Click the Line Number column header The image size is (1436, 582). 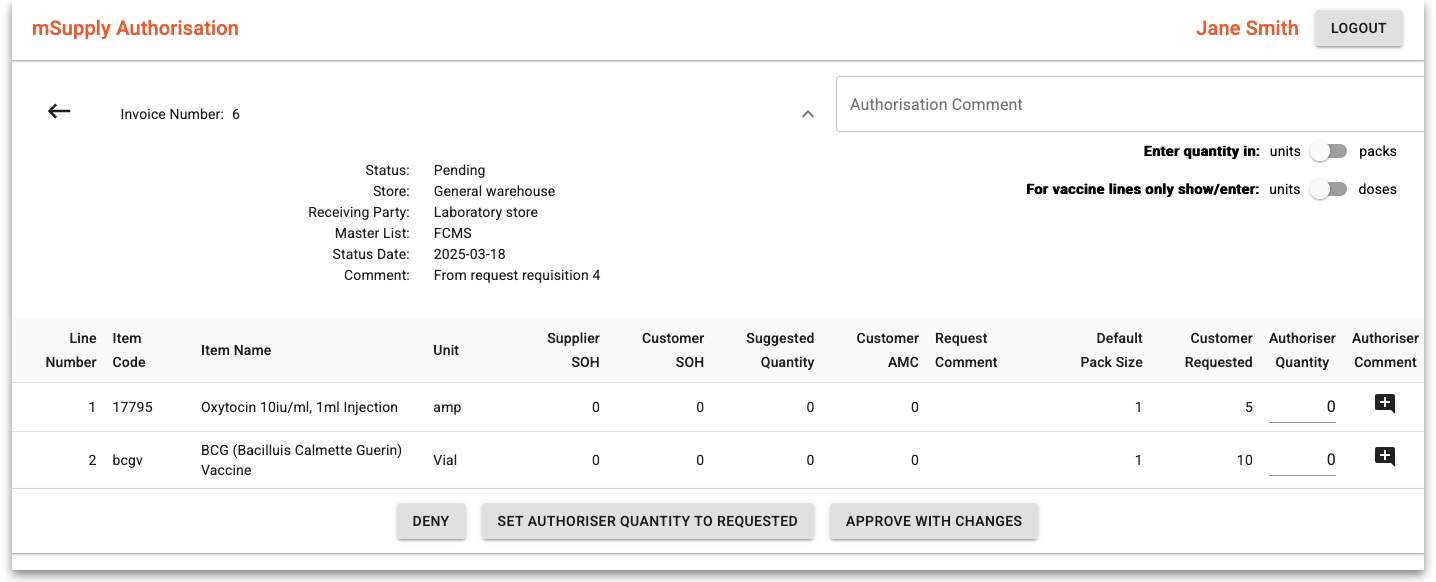pos(71,350)
